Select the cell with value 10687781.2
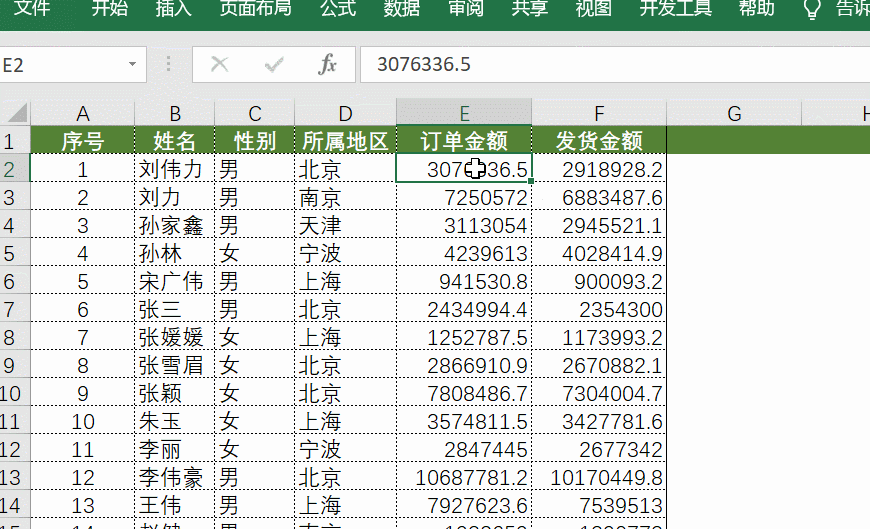This screenshot has width=870, height=529. pyautogui.click(x=464, y=477)
